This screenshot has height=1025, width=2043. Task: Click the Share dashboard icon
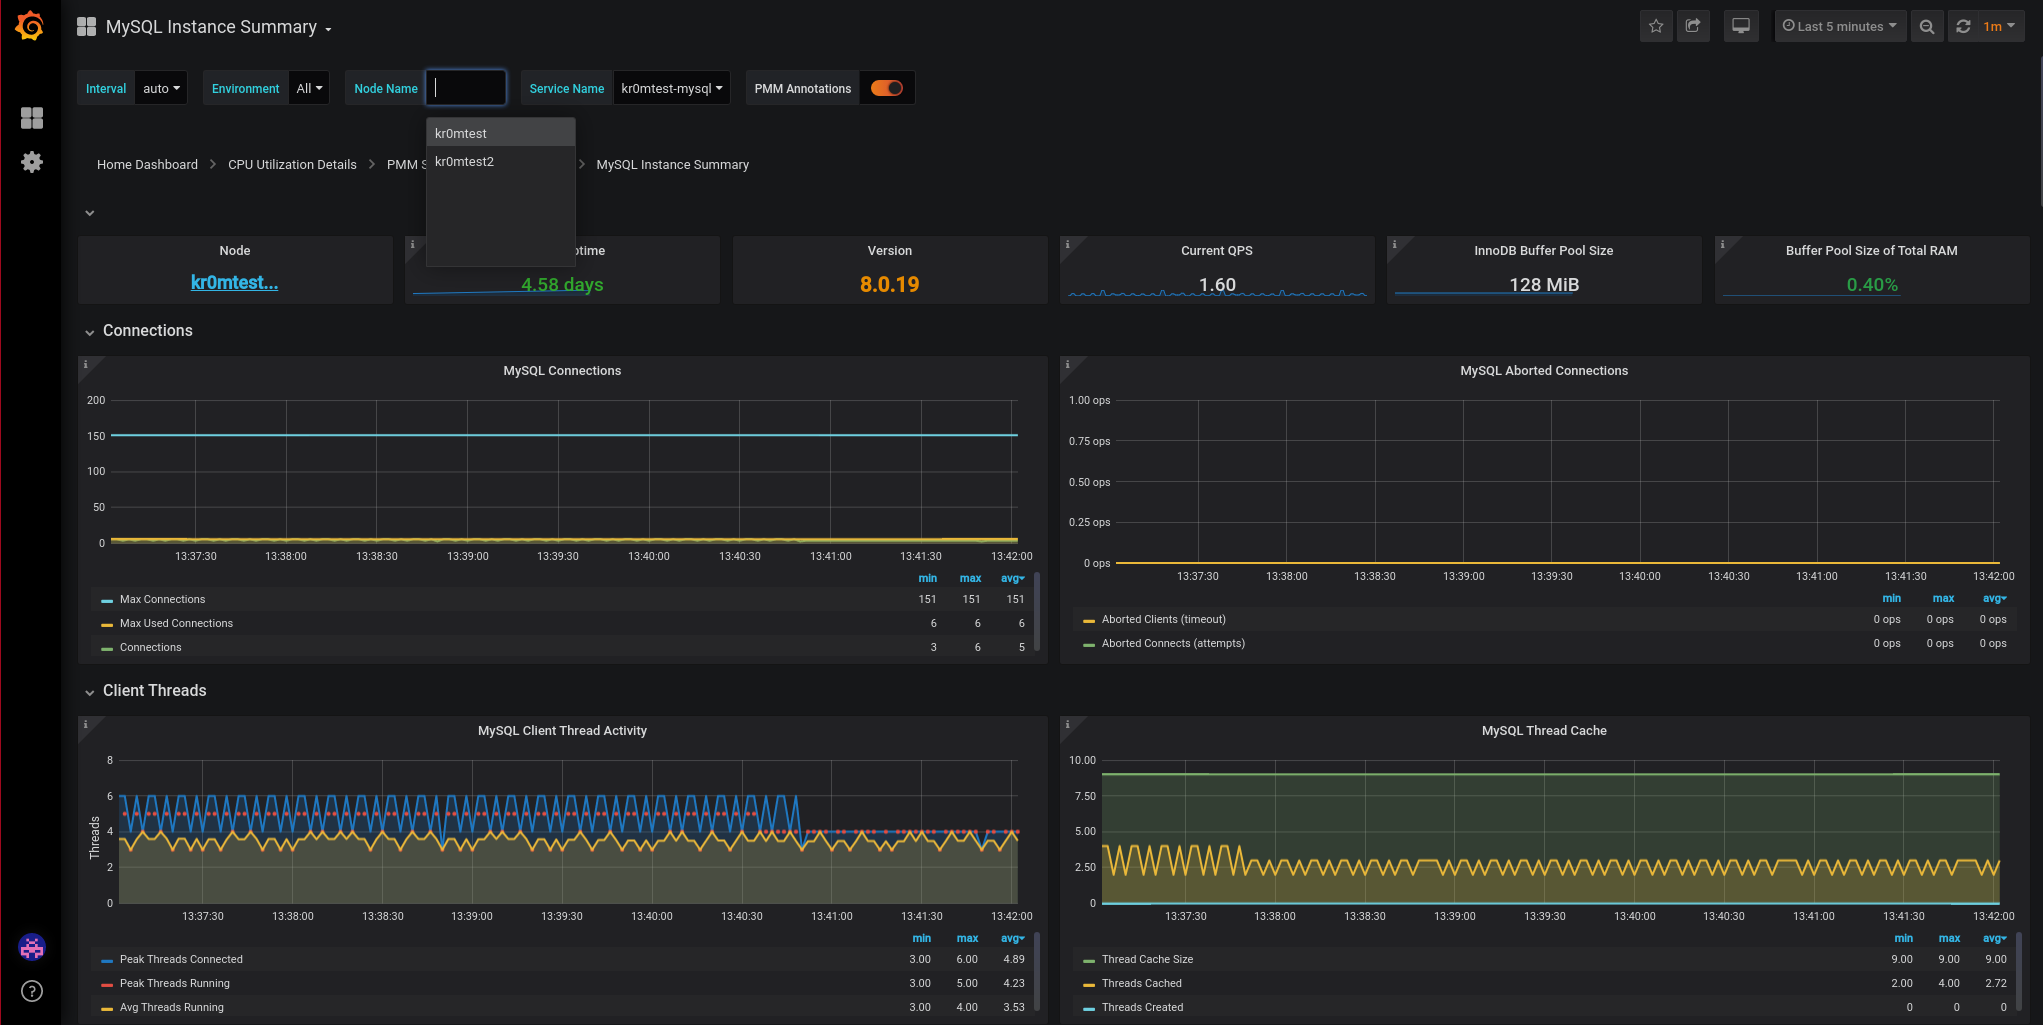[1693, 27]
